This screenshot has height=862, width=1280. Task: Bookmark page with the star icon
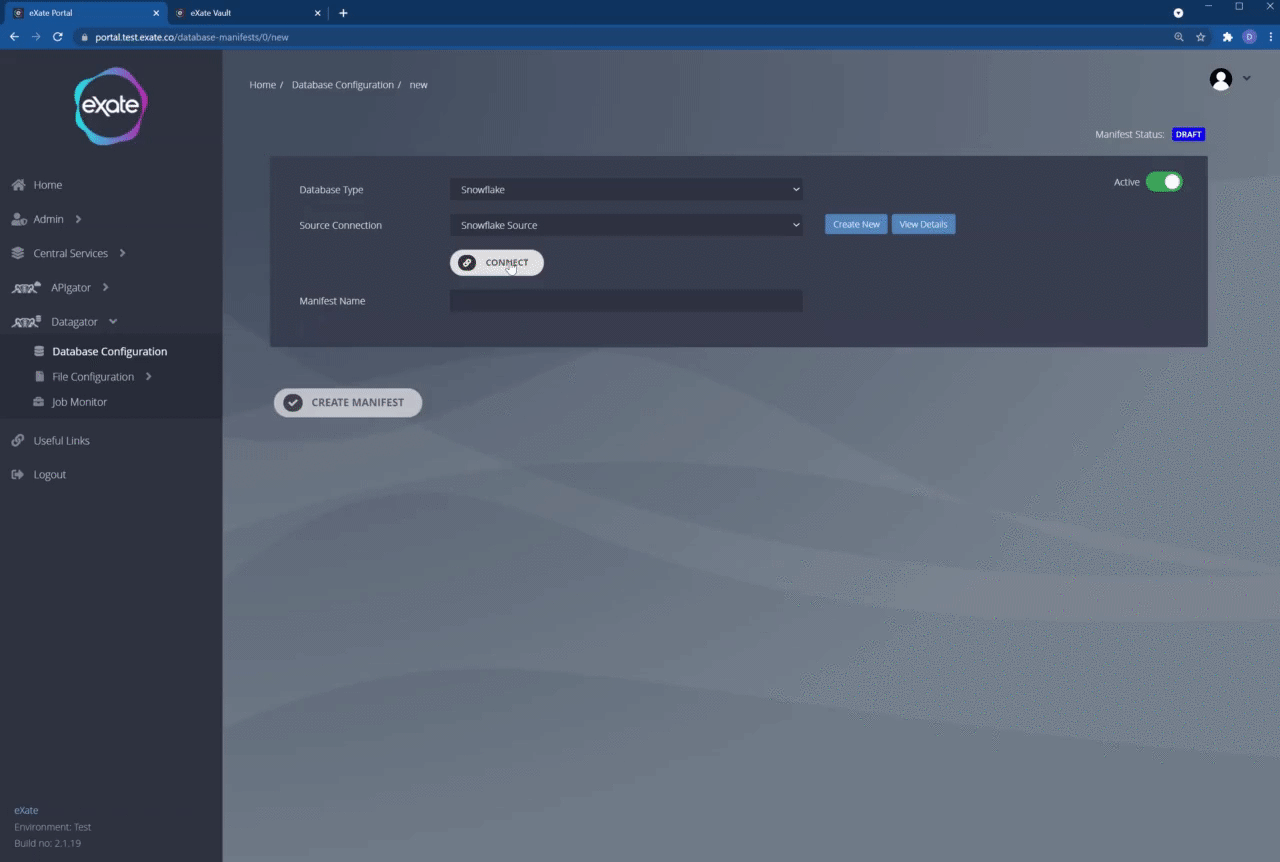click(x=1200, y=37)
